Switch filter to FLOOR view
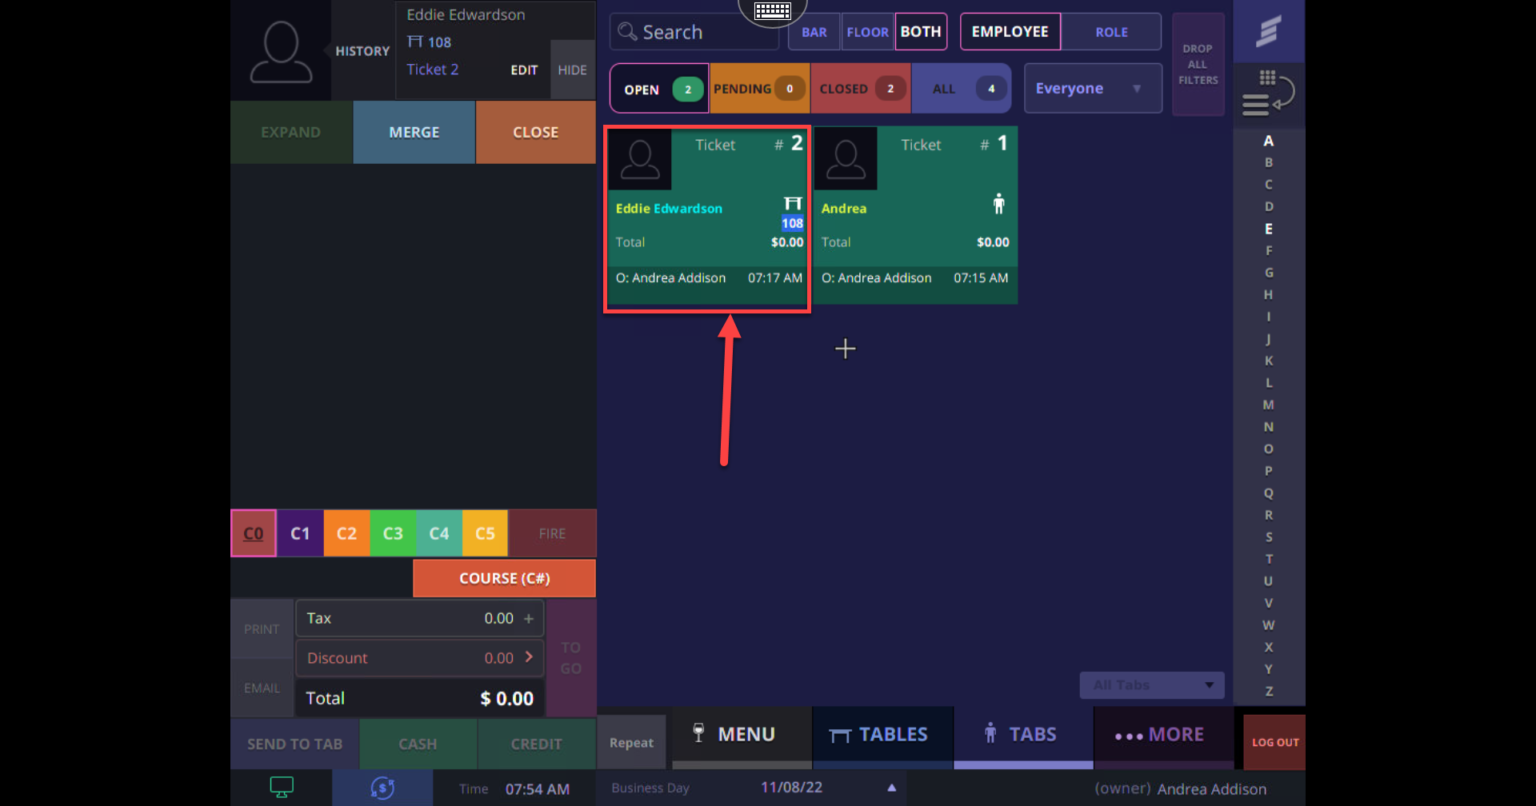The height and width of the screenshot is (806, 1536). click(x=867, y=32)
